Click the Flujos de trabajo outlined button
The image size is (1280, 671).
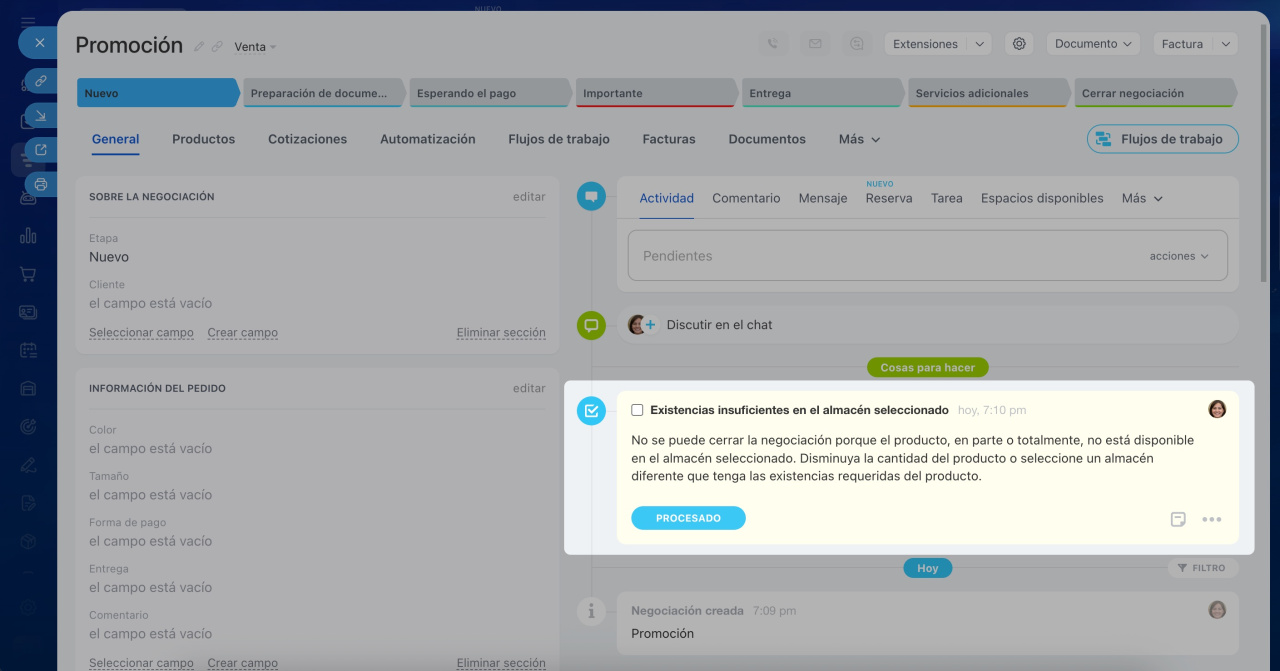1162,139
